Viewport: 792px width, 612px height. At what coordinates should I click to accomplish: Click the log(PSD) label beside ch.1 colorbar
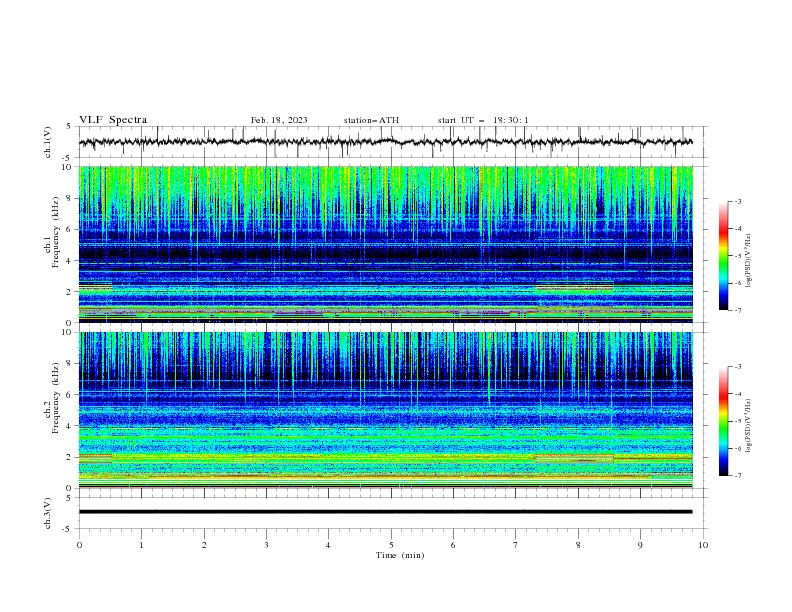click(x=748, y=261)
